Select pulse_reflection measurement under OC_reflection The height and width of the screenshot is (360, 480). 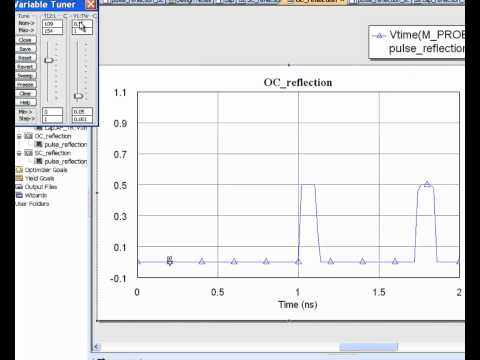[66, 145]
